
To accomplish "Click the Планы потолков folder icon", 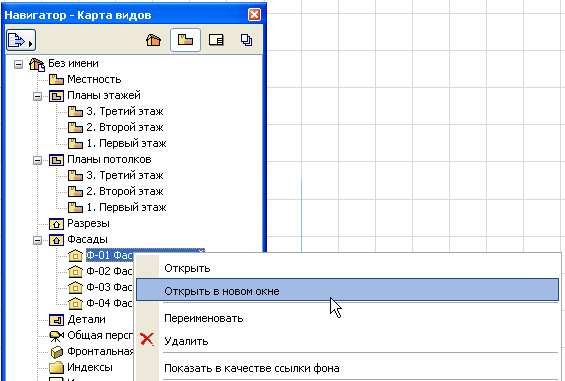I will pyautogui.click(x=56, y=160).
